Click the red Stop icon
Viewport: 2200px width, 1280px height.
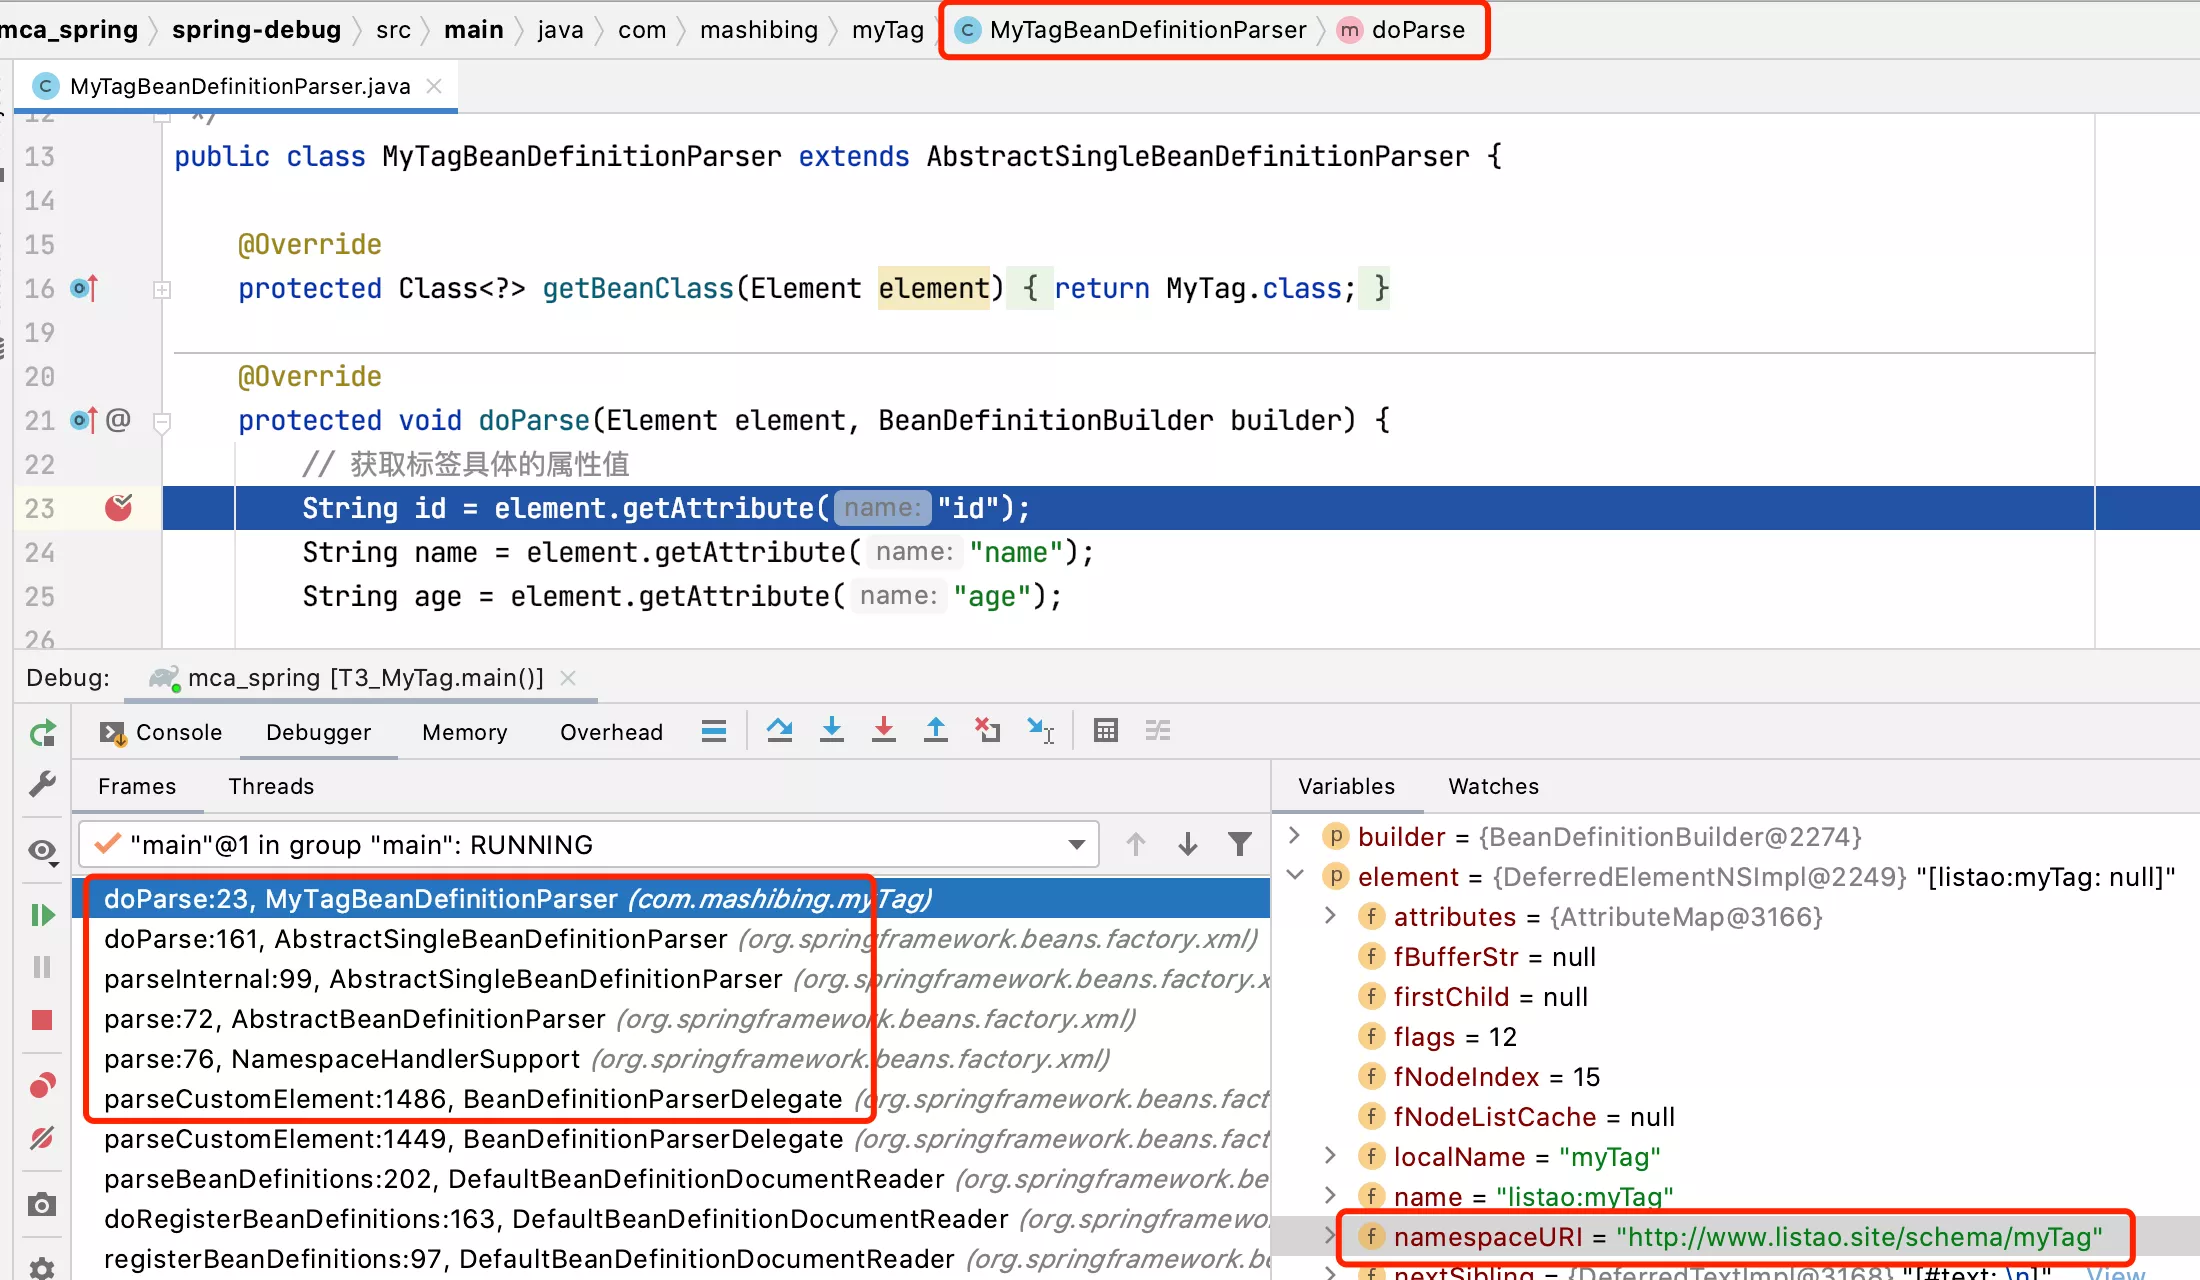click(x=42, y=1020)
